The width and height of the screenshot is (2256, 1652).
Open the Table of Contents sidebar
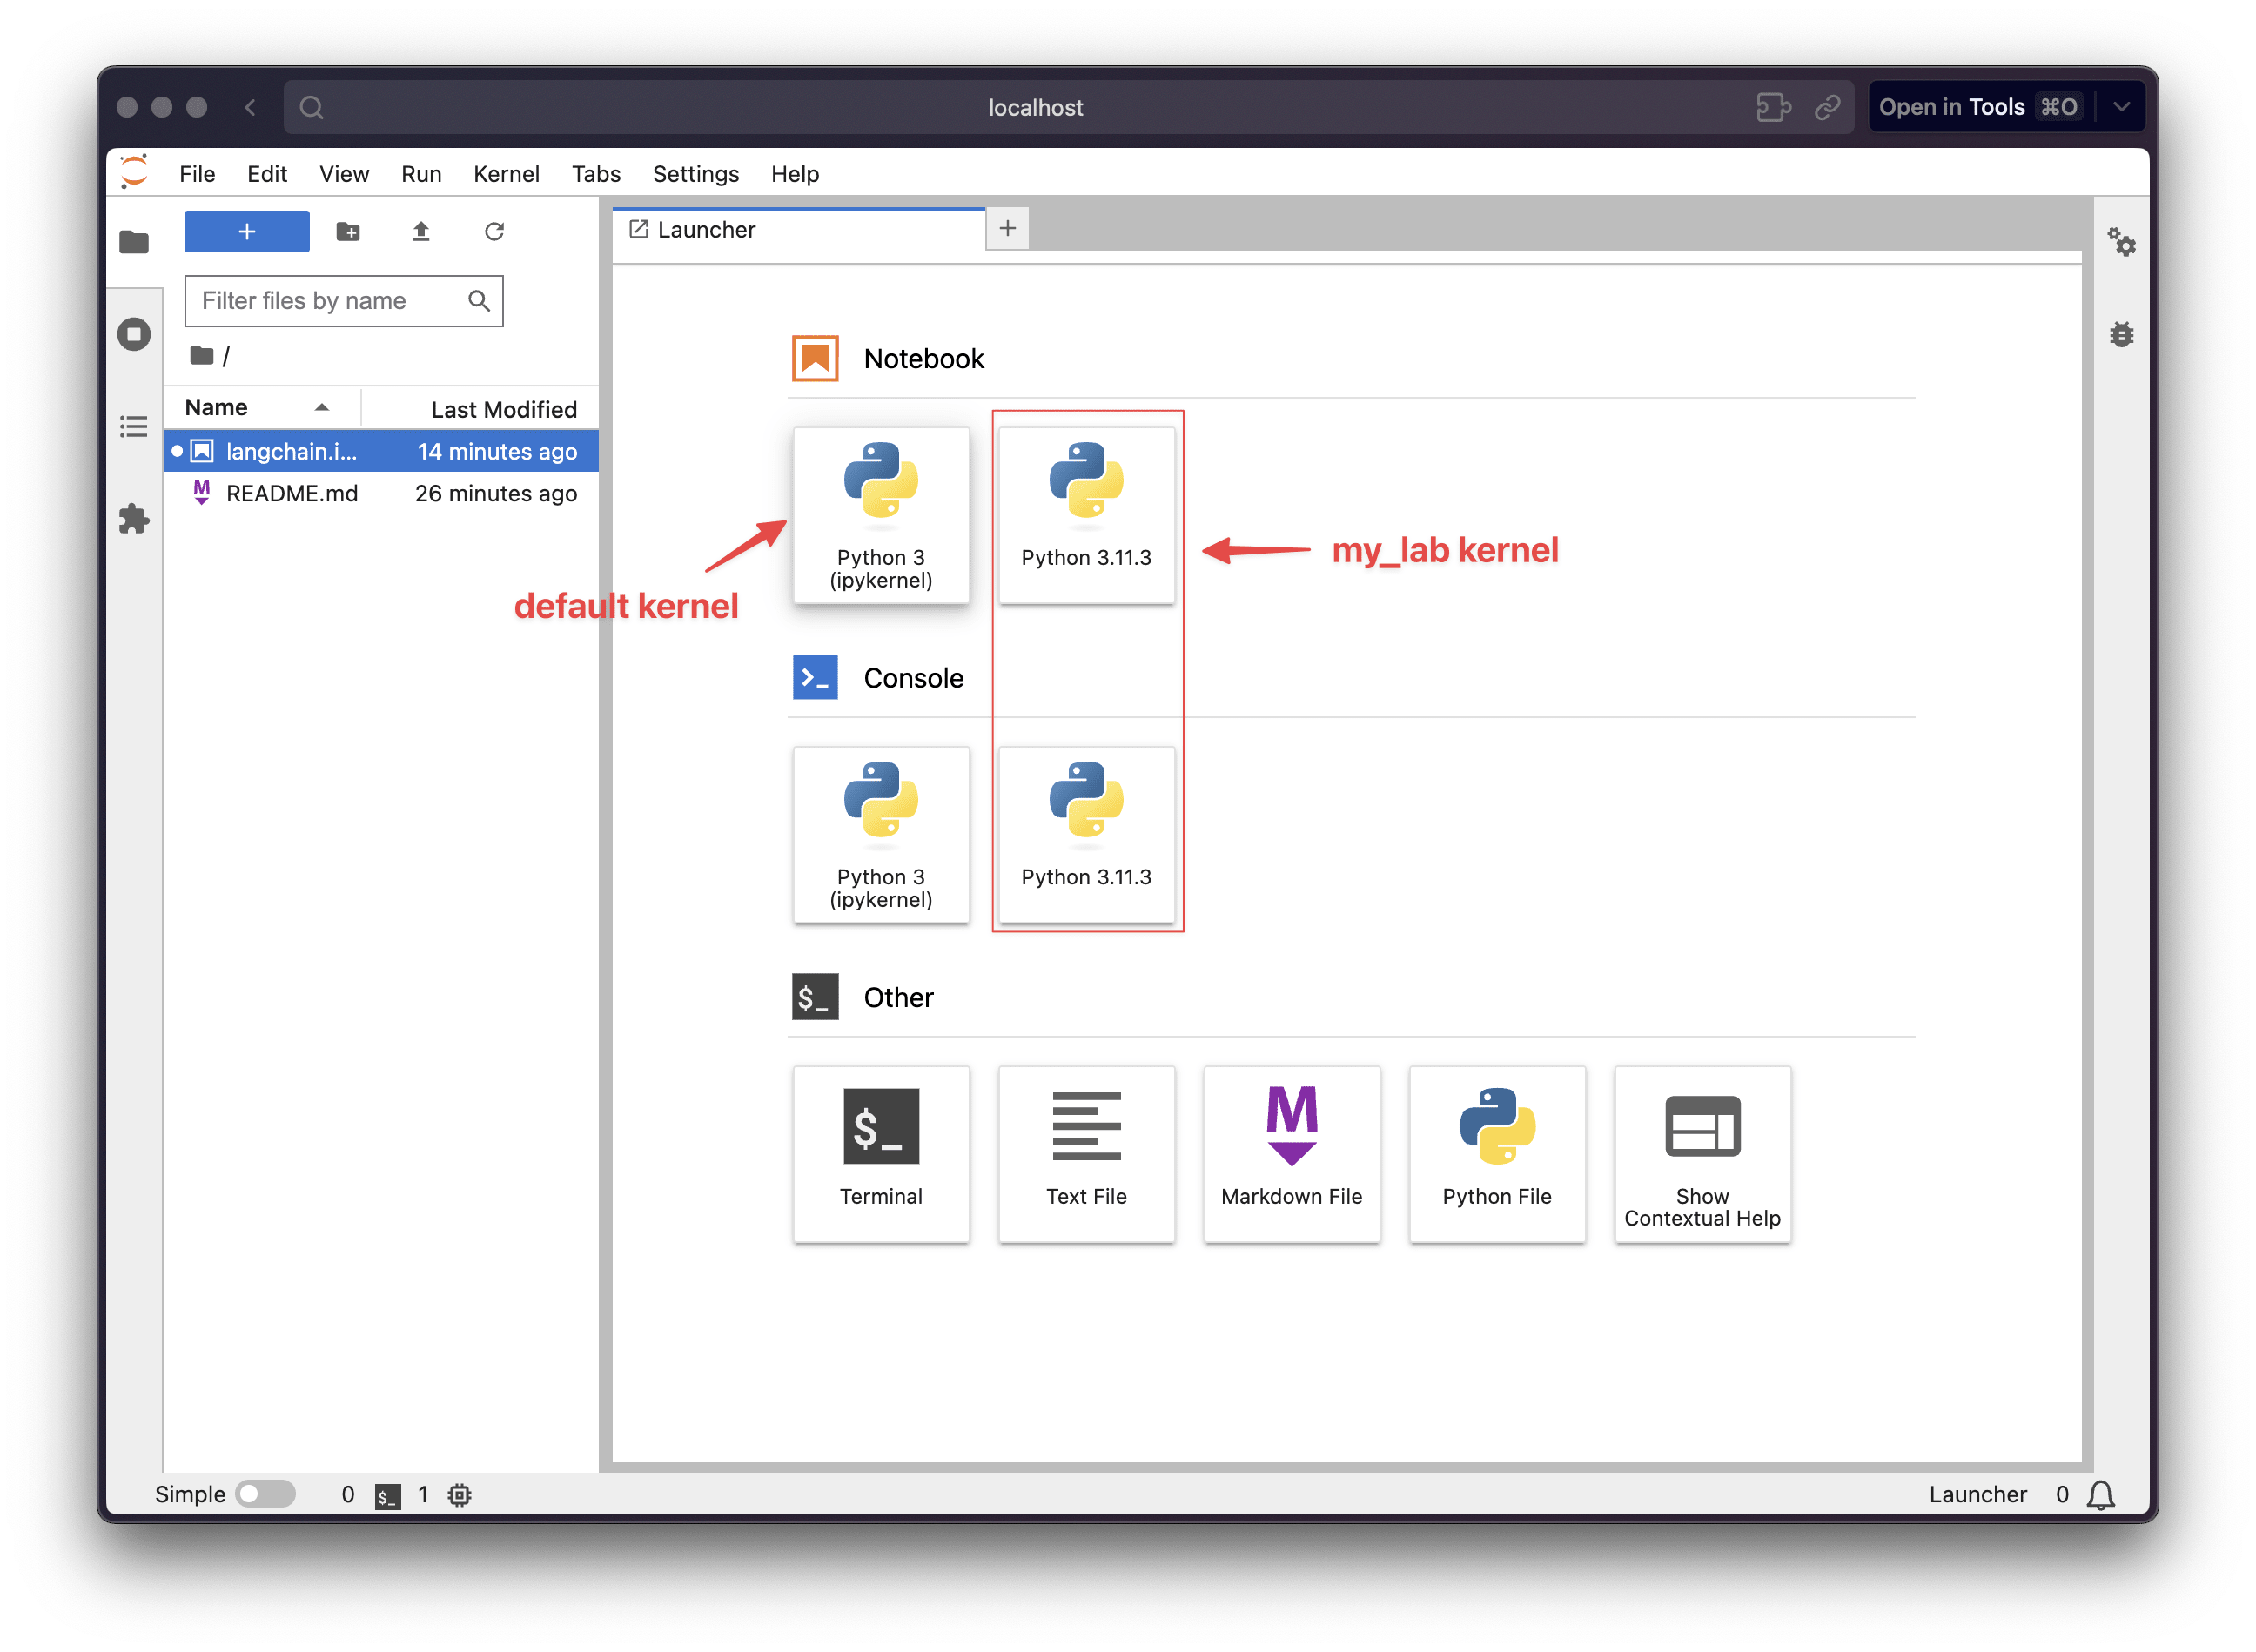point(134,427)
